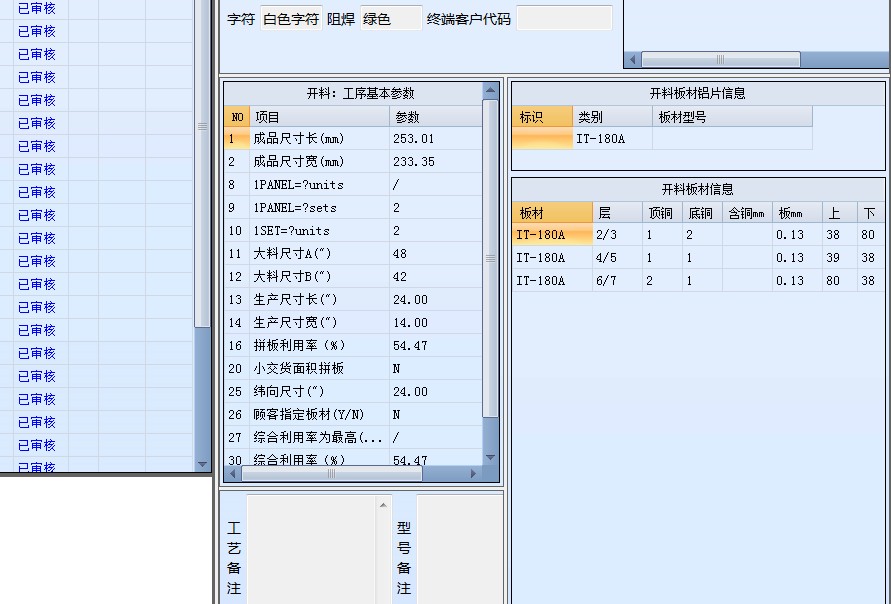Image resolution: width=891 pixels, height=604 pixels.
Task: Click the value 253.01 in the parameters table
Action: (413, 139)
